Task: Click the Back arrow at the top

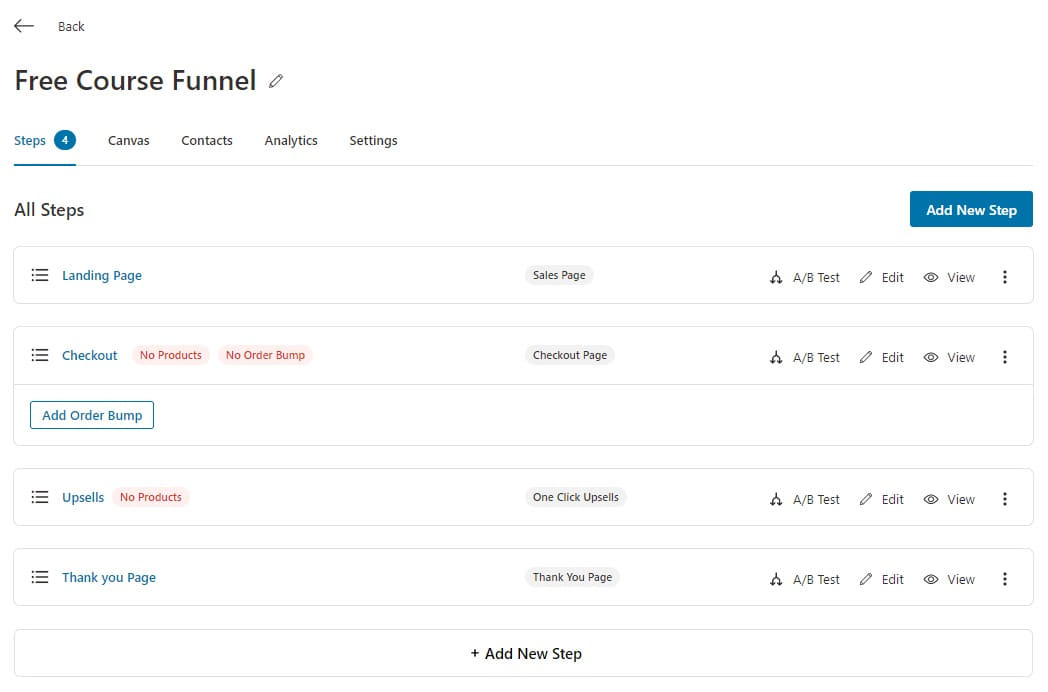Action: click(x=23, y=25)
